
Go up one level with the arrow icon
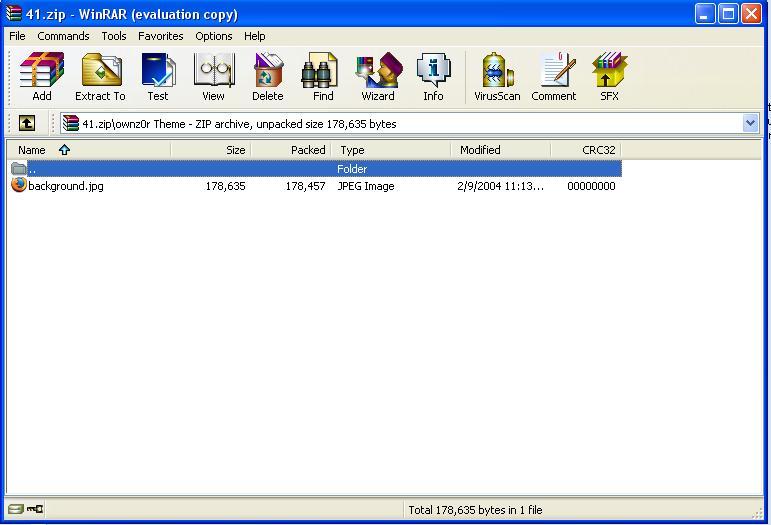coord(27,123)
